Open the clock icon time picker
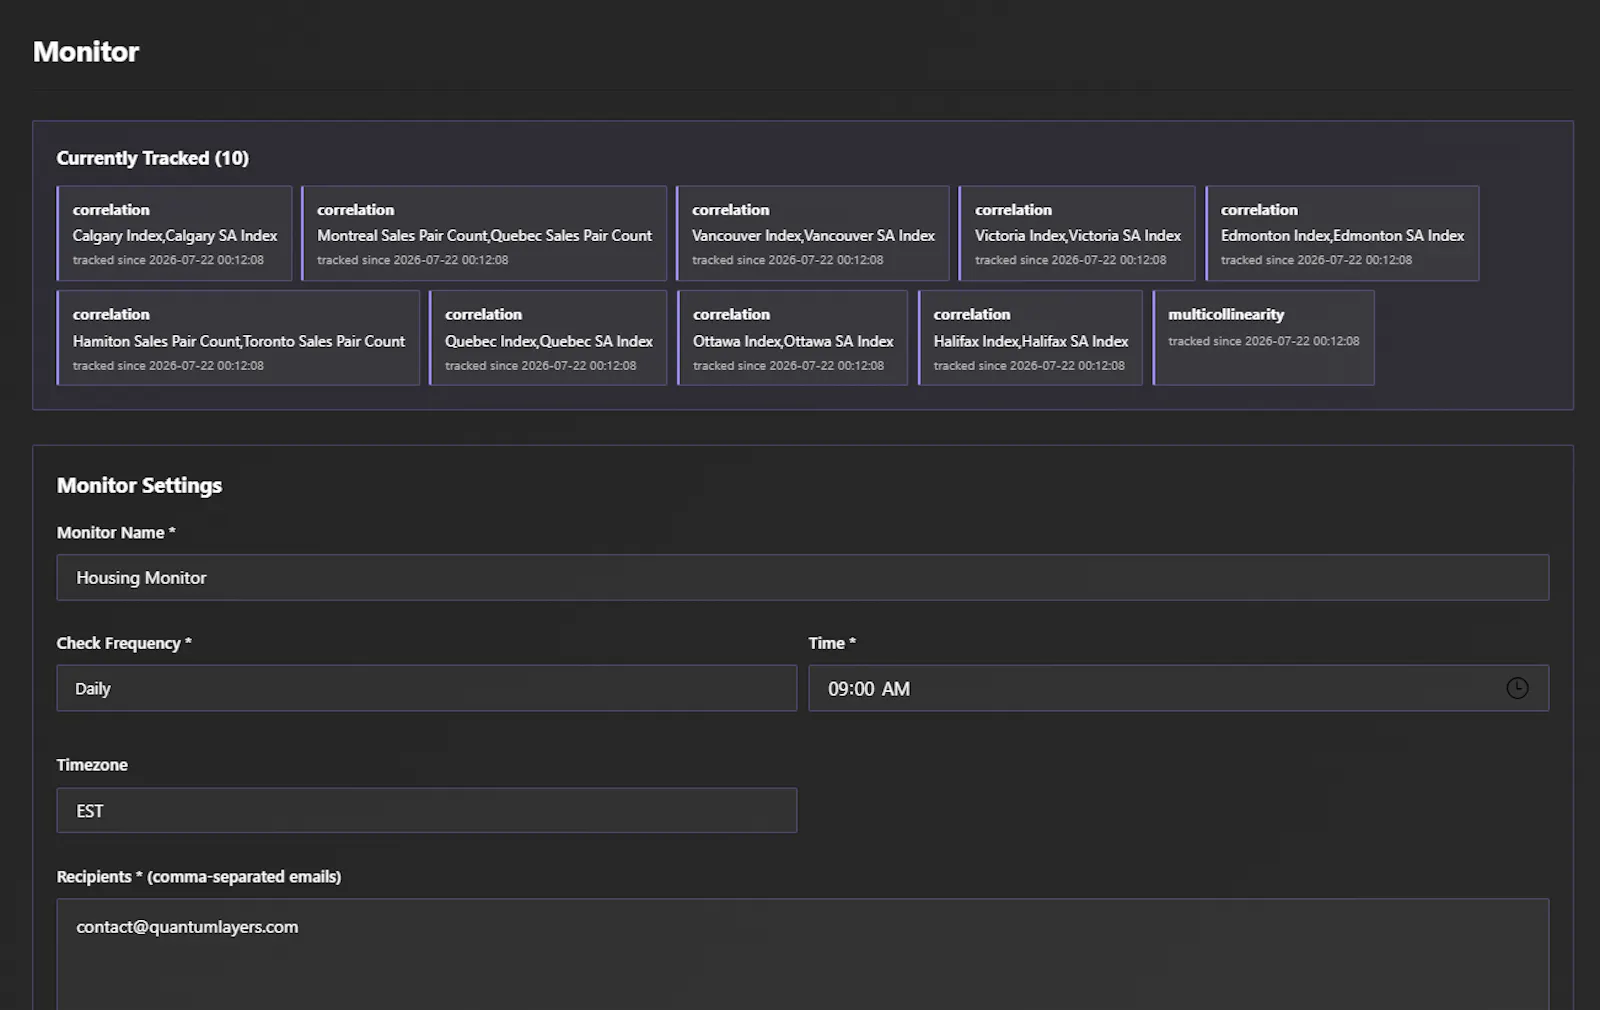The width and height of the screenshot is (1600, 1010). [1517, 688]
